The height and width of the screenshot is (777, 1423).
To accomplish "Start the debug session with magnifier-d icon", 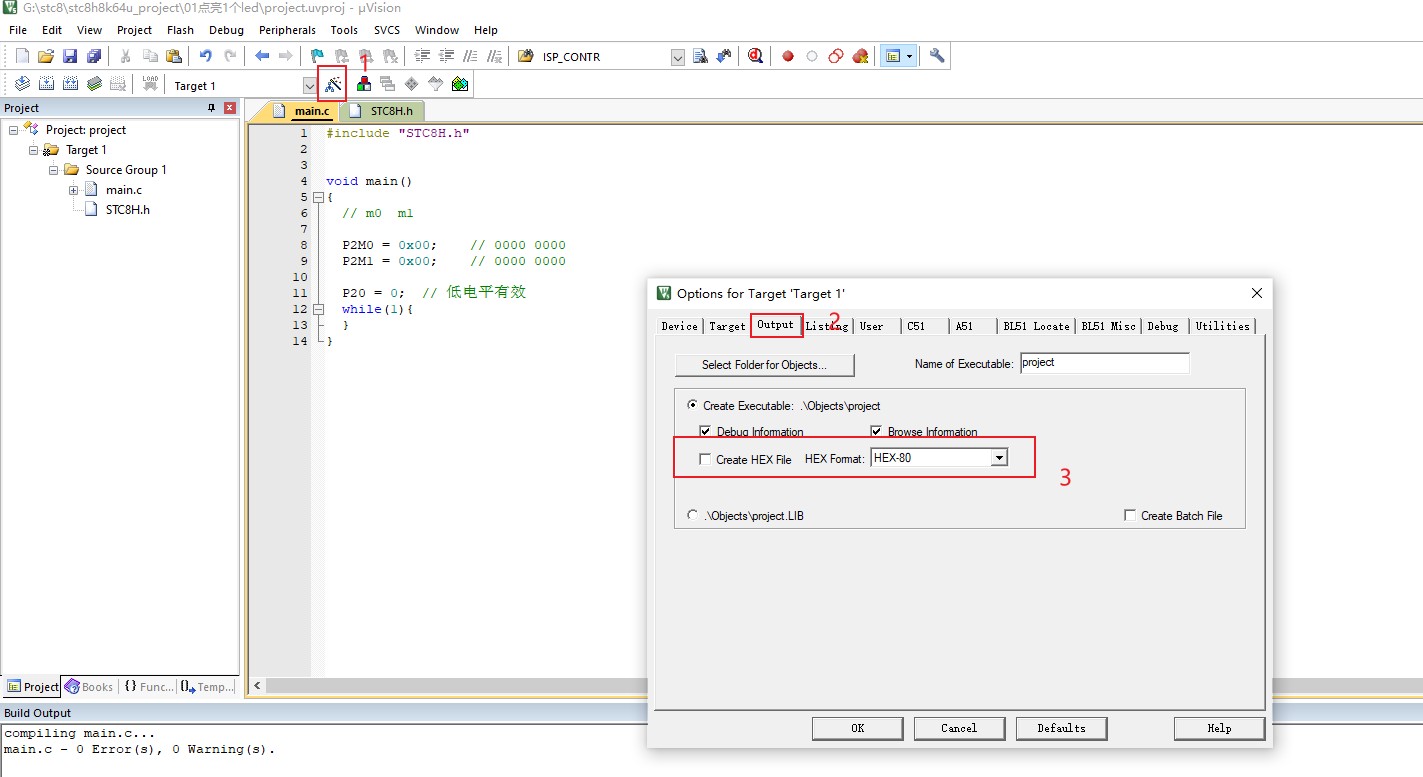I will (755, 56).
